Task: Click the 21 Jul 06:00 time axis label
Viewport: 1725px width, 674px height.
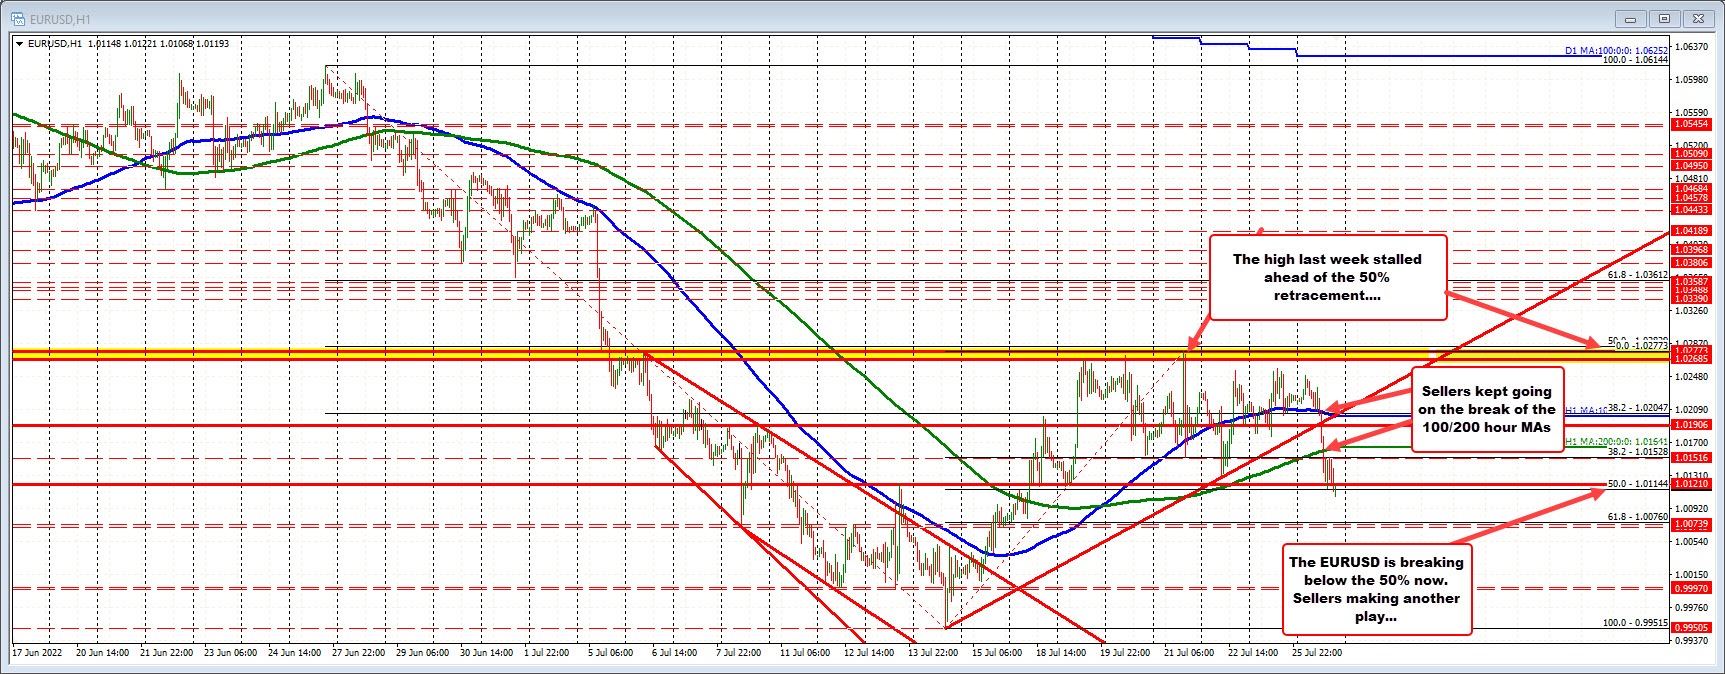Action: coord(1189,652)
